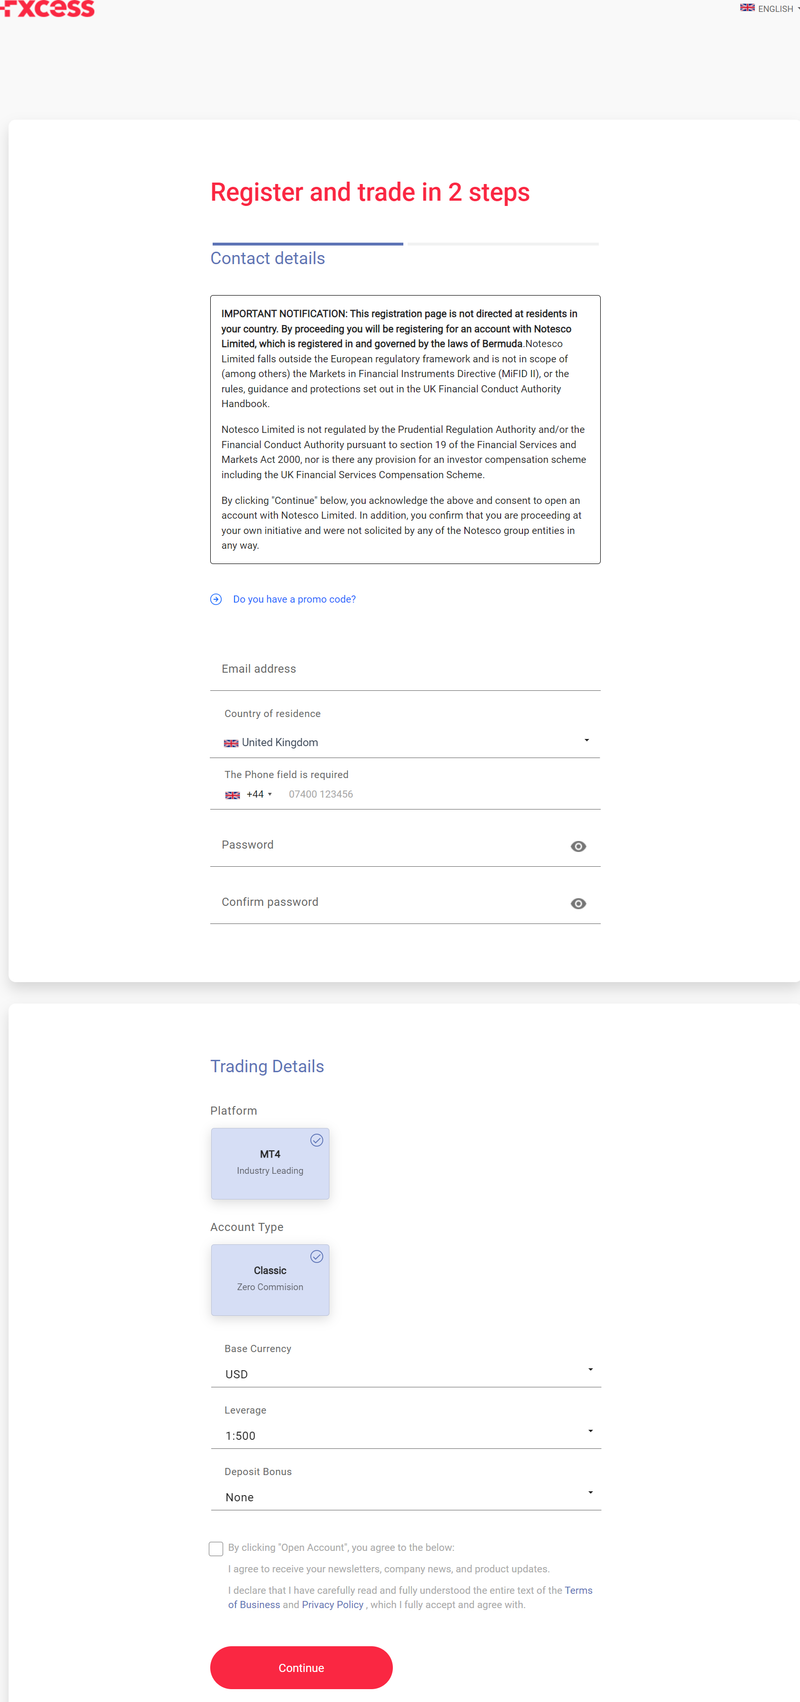Image resolution: width=800 pixels, height=1702 pixels.
Task: Click the UK flag language icon
Action: click(747, 8)
